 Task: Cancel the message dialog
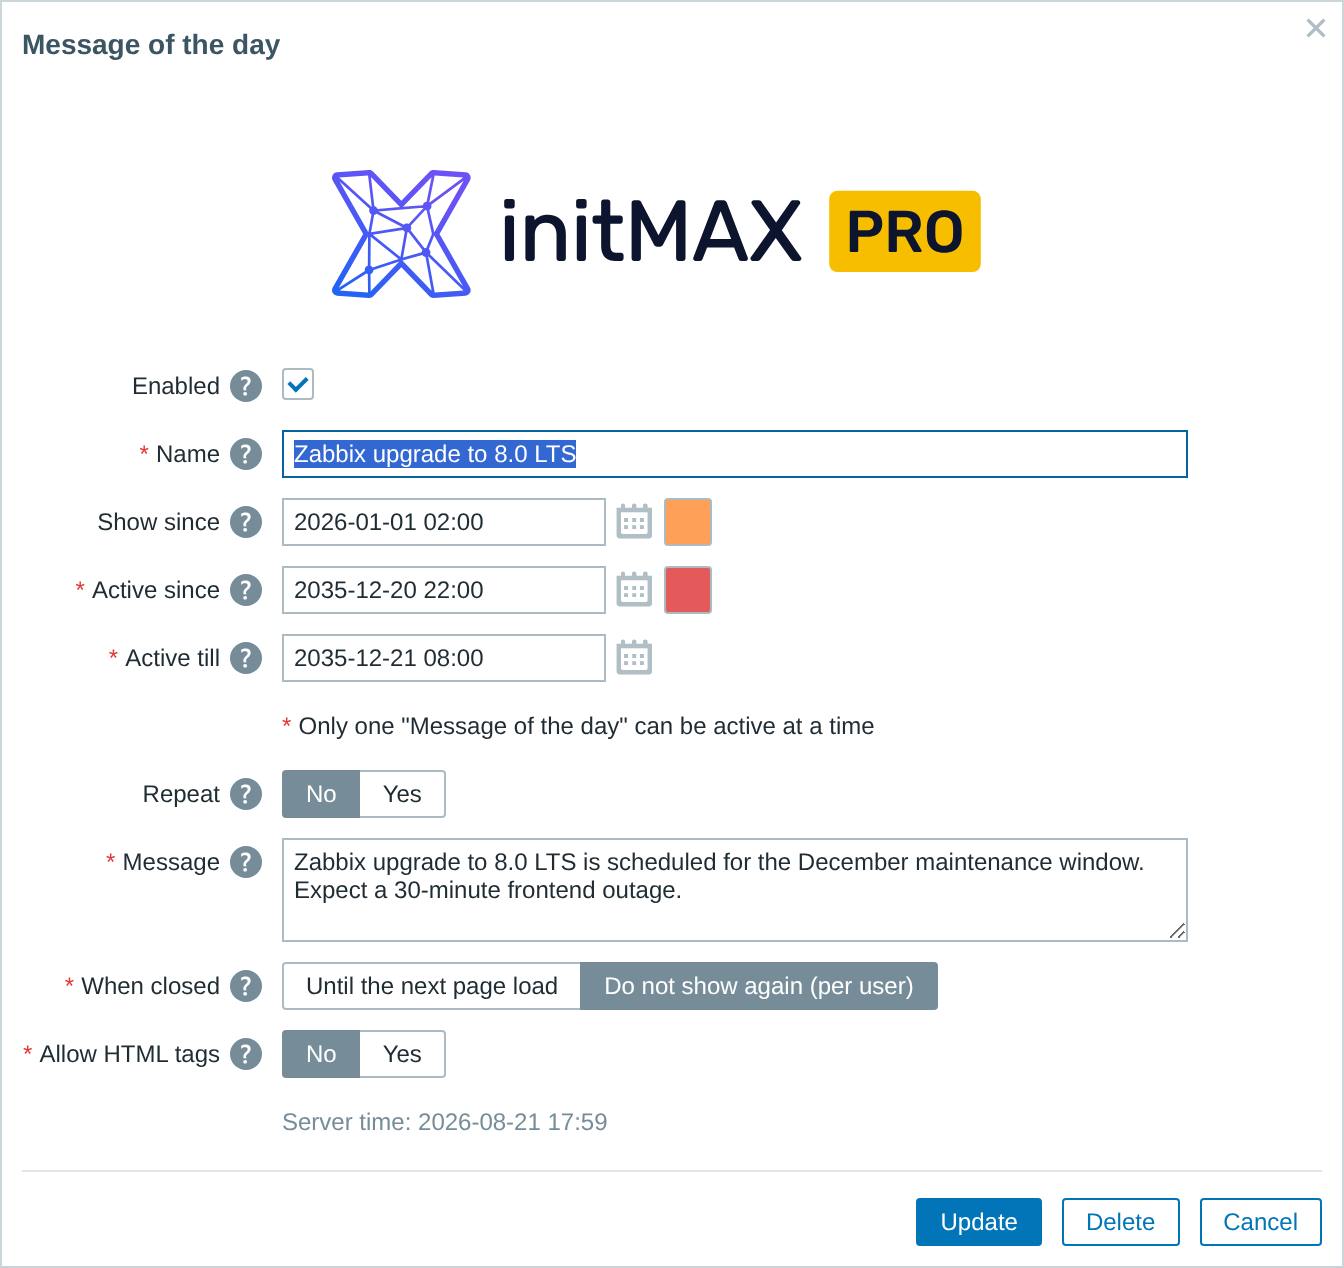[x=1261, y=1222]
